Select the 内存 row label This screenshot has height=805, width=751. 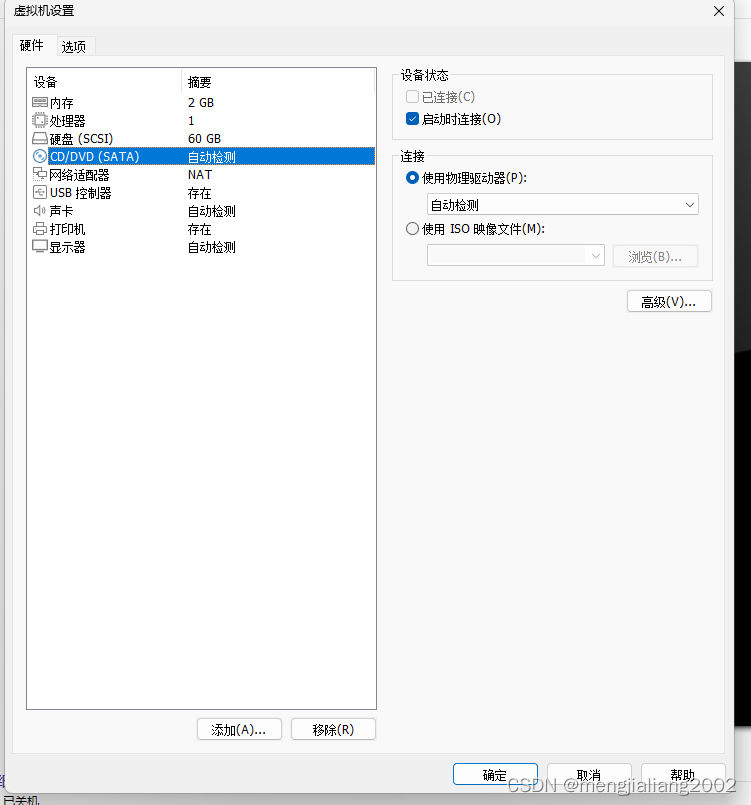[x=62, y=103]
